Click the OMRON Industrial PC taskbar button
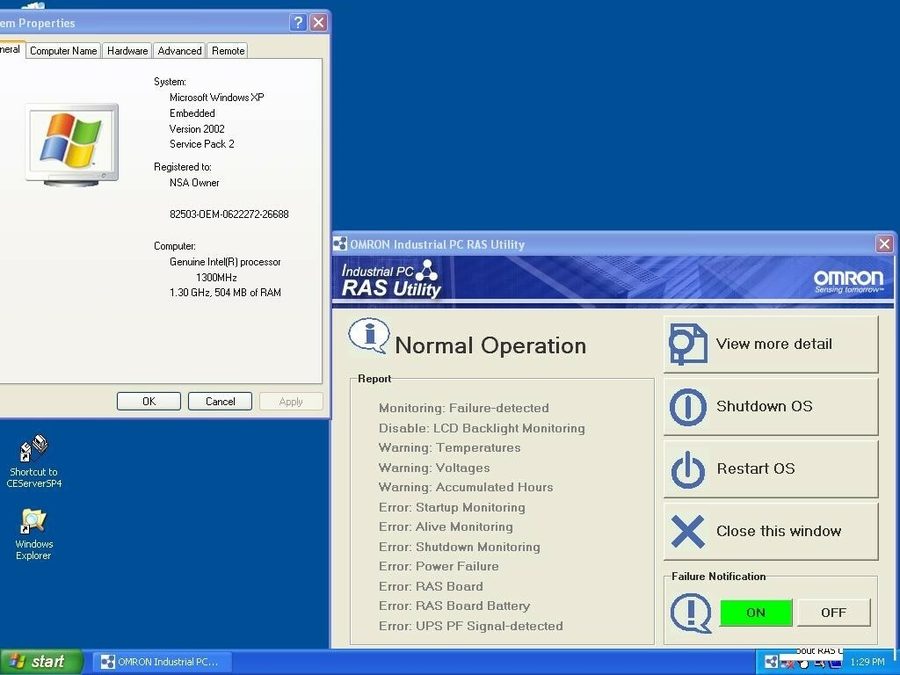900x675 pixels. point(162,662)
